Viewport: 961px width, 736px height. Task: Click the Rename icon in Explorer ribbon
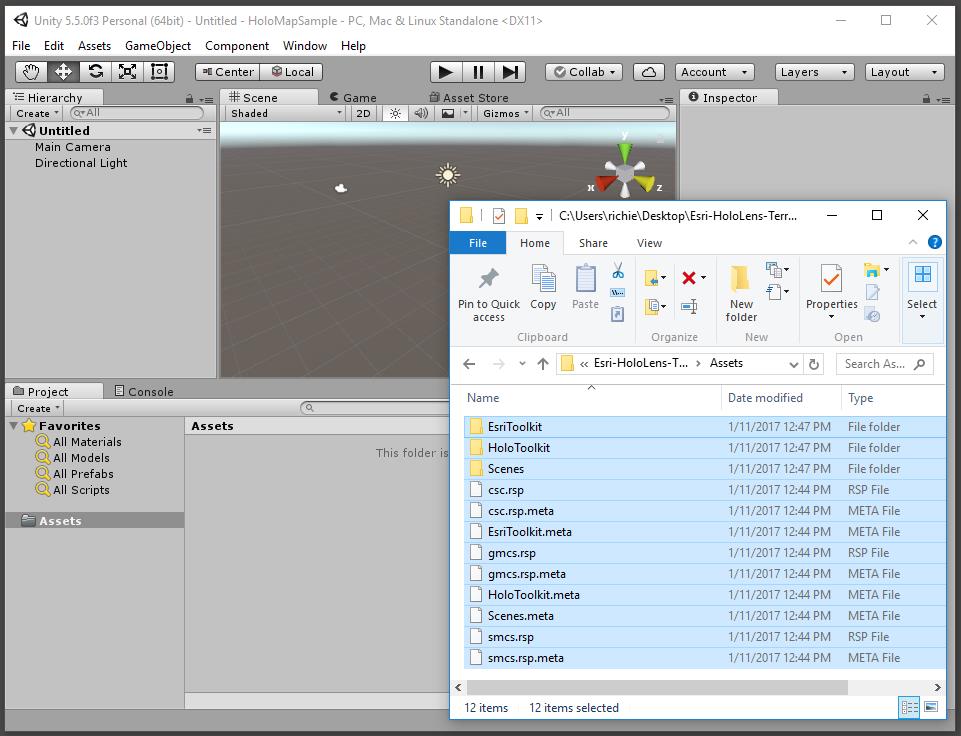pyautogui.click(x=689, y=306)
